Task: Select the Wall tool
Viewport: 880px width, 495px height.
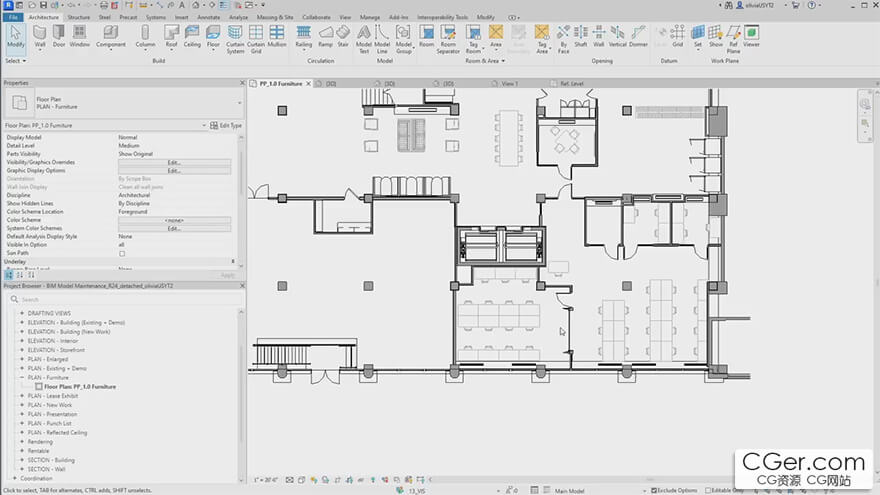Action: pyautogui.click(x=41, y=38)
